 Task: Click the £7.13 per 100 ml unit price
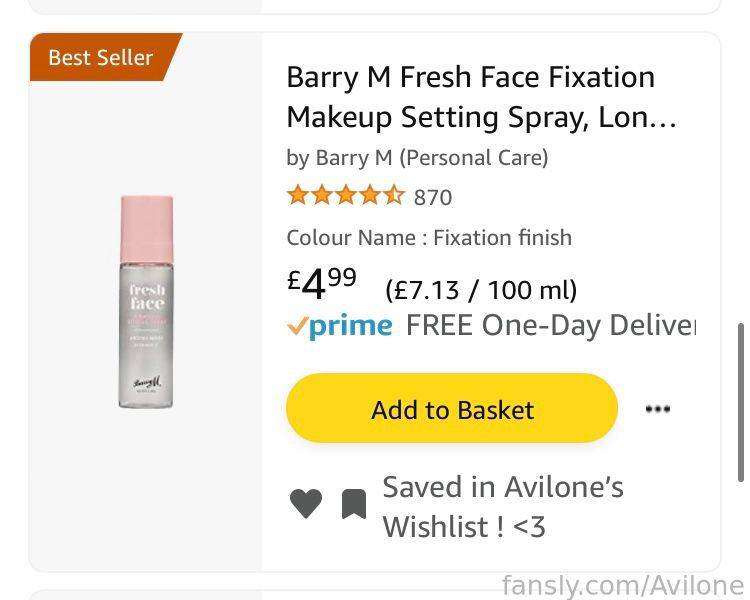481,290
